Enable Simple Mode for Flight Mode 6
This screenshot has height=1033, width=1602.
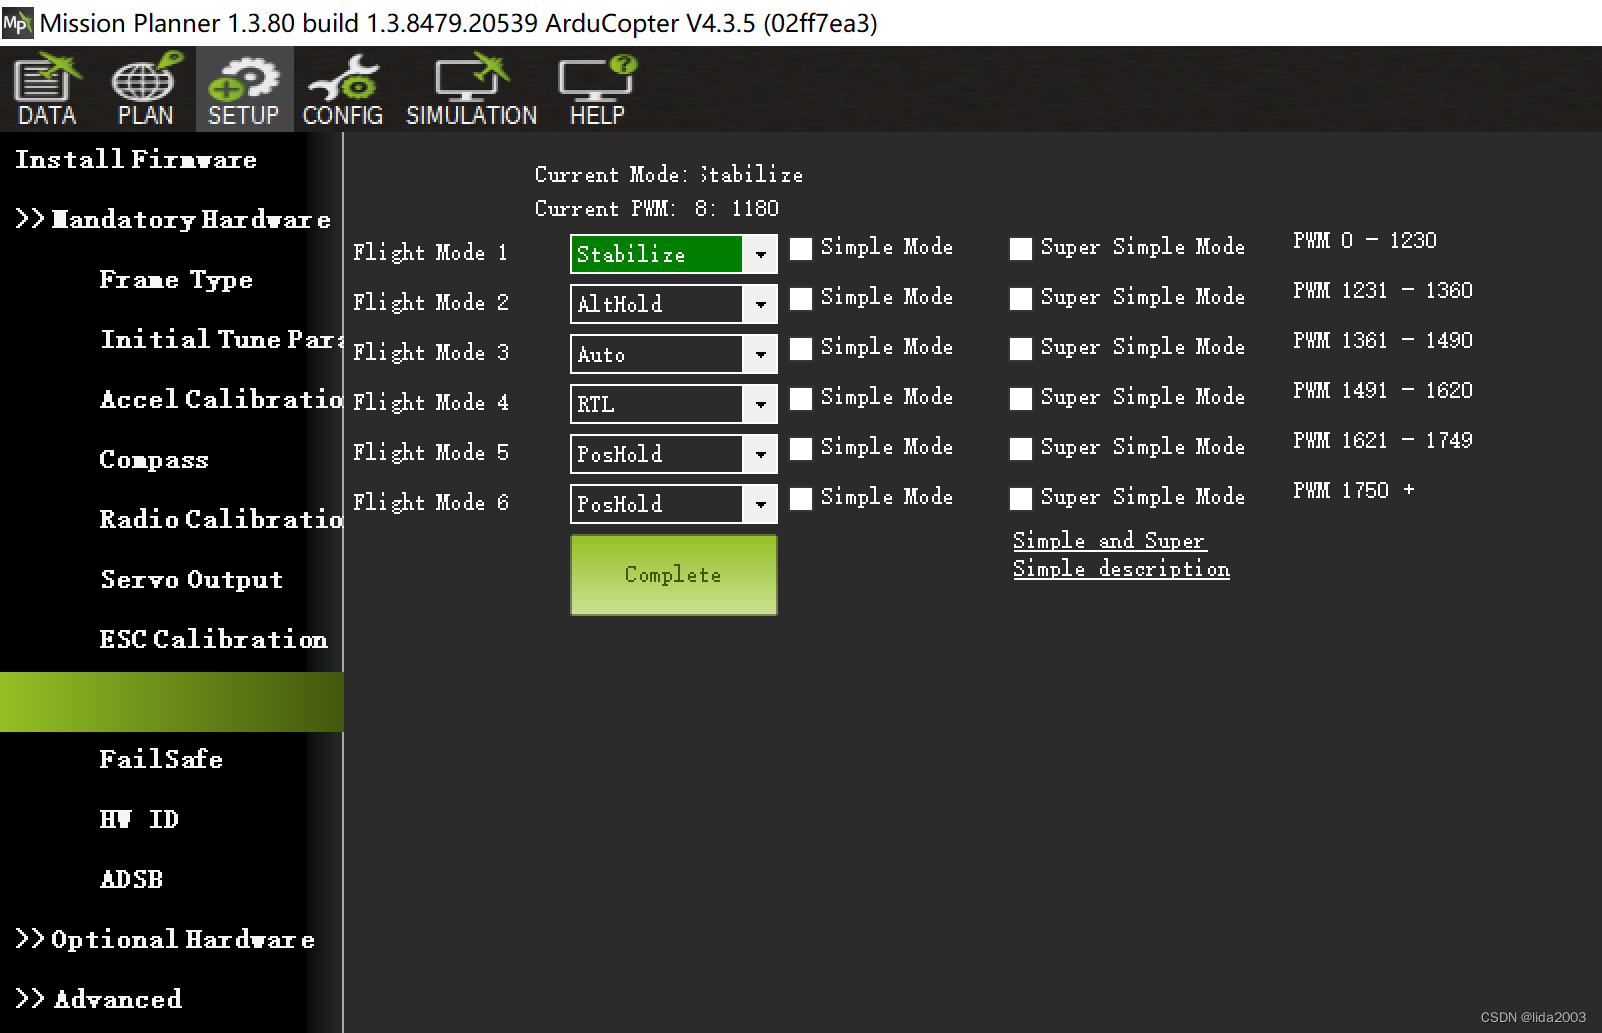801,499
